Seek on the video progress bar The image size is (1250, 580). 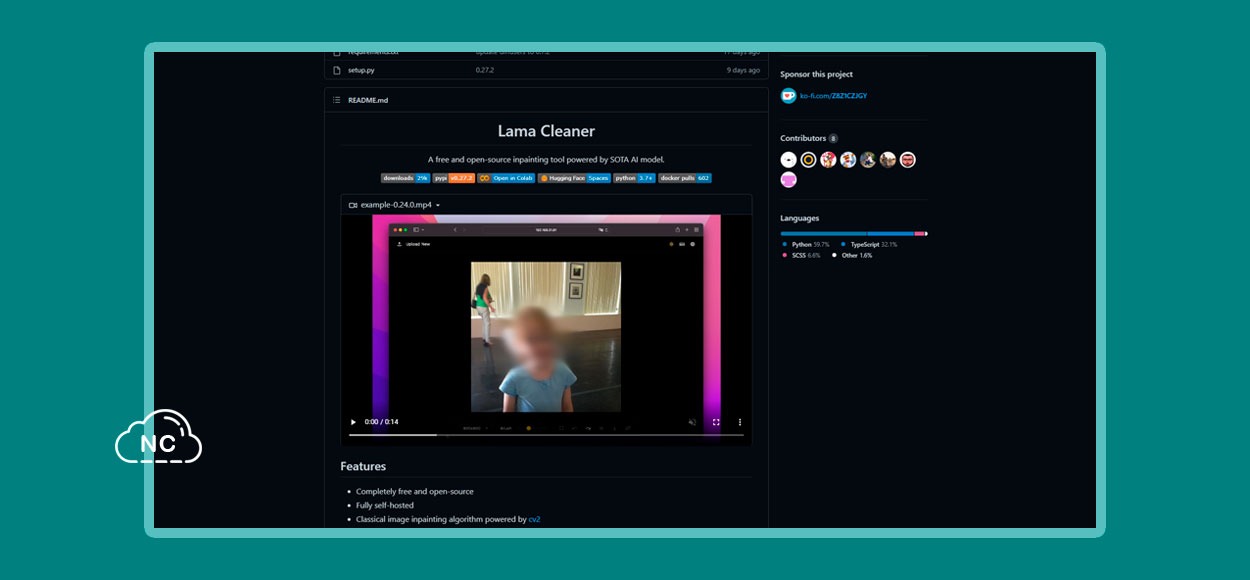click(x=546, y=435)
